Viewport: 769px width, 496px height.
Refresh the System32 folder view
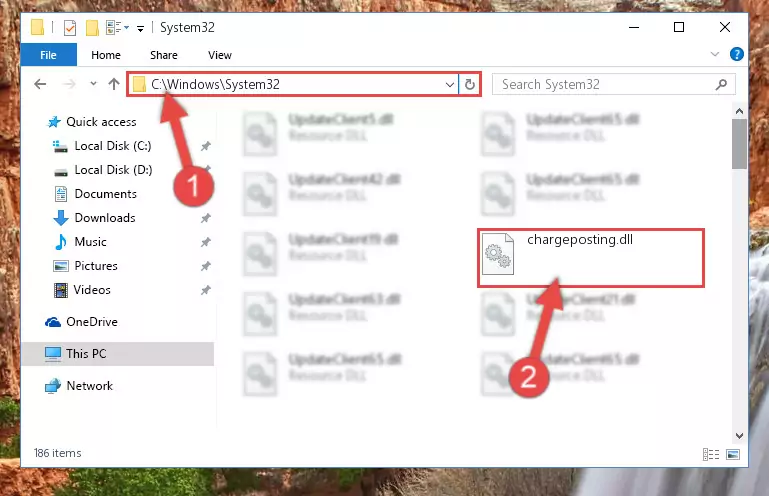coord(469,84)
